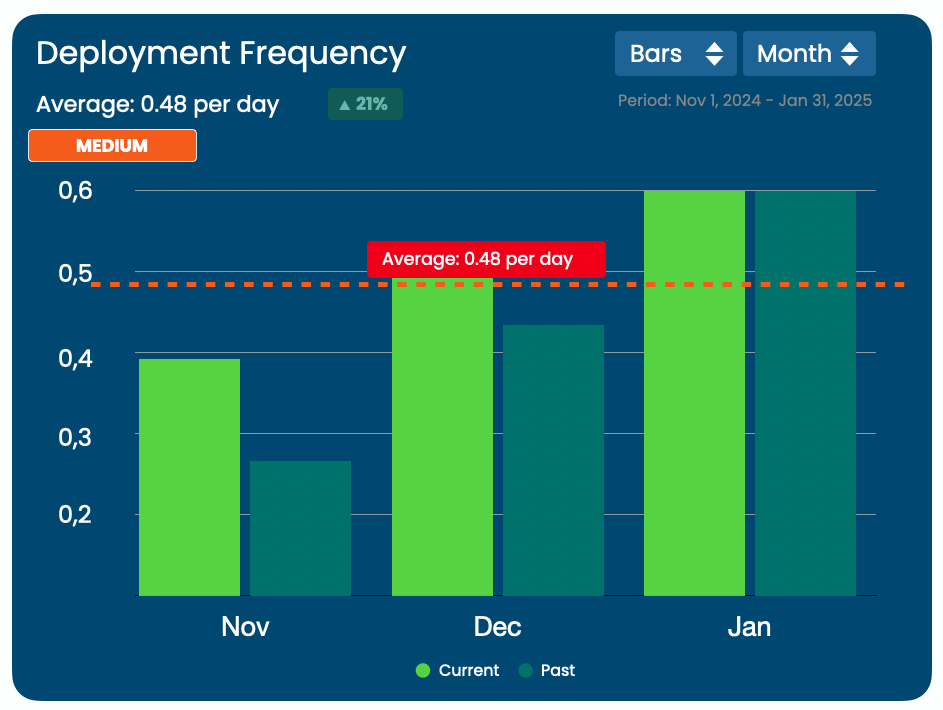Select the Jan current deployment bar
This screenshot has width=943, height=710.
(x=694, y=393)
